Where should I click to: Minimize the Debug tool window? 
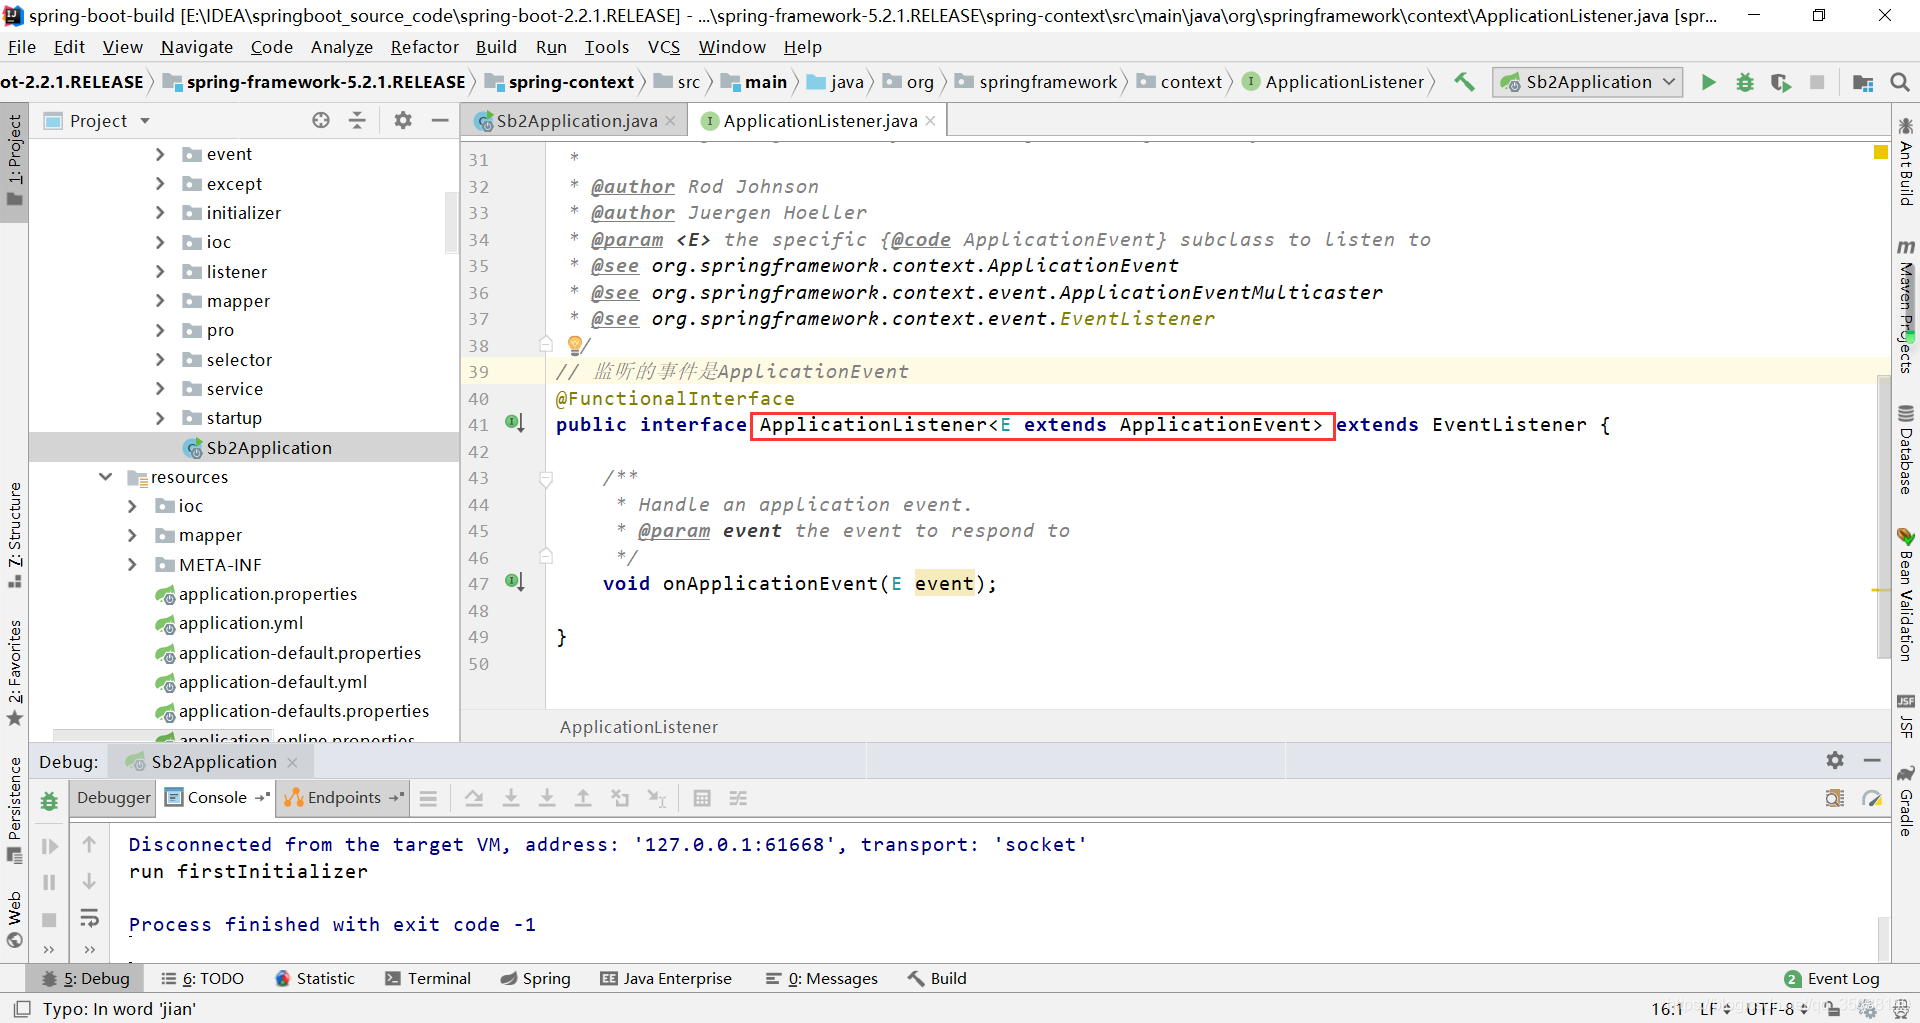[1872, 760]
